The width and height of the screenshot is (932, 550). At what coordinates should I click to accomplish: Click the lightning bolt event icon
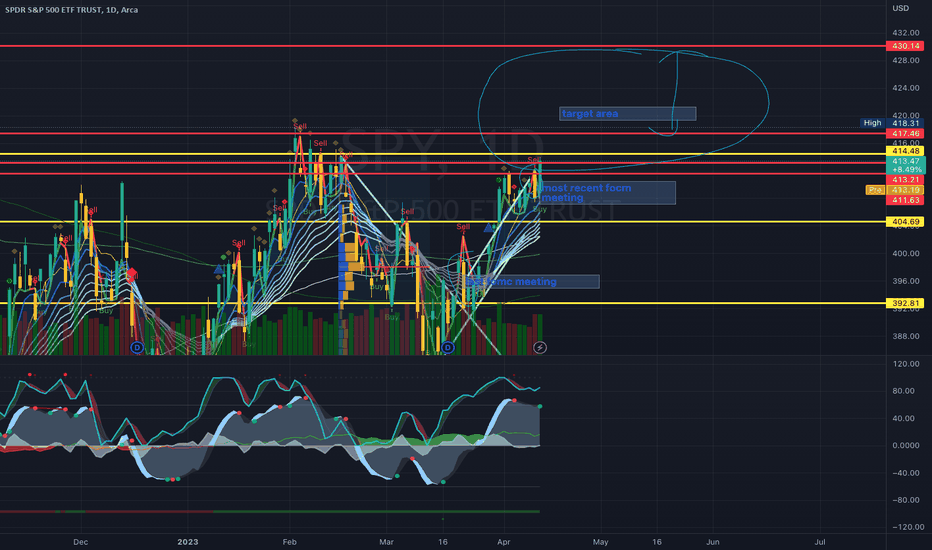pos(540,347)
